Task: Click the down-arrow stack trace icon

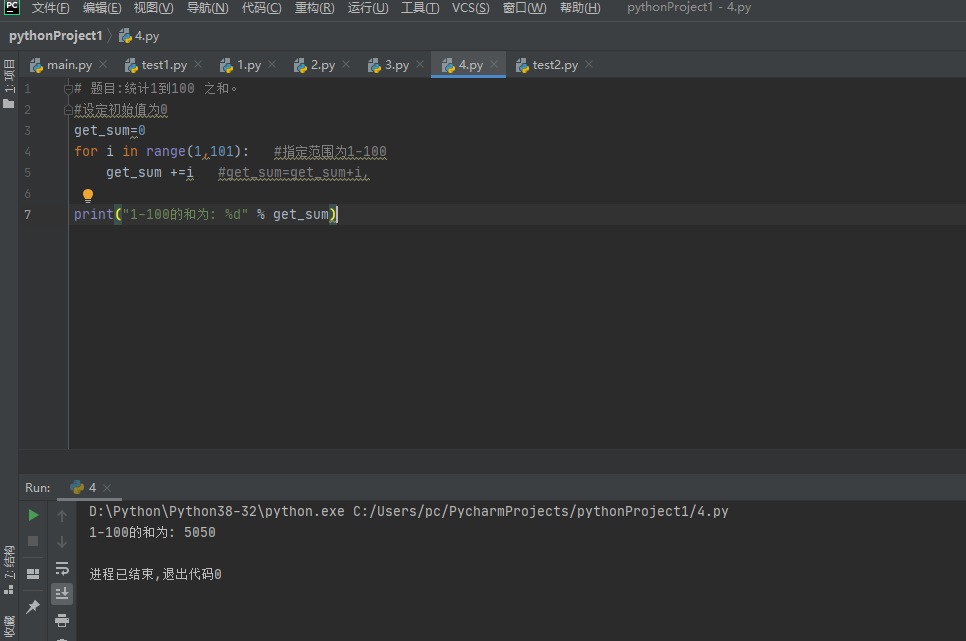Action: 62,542
